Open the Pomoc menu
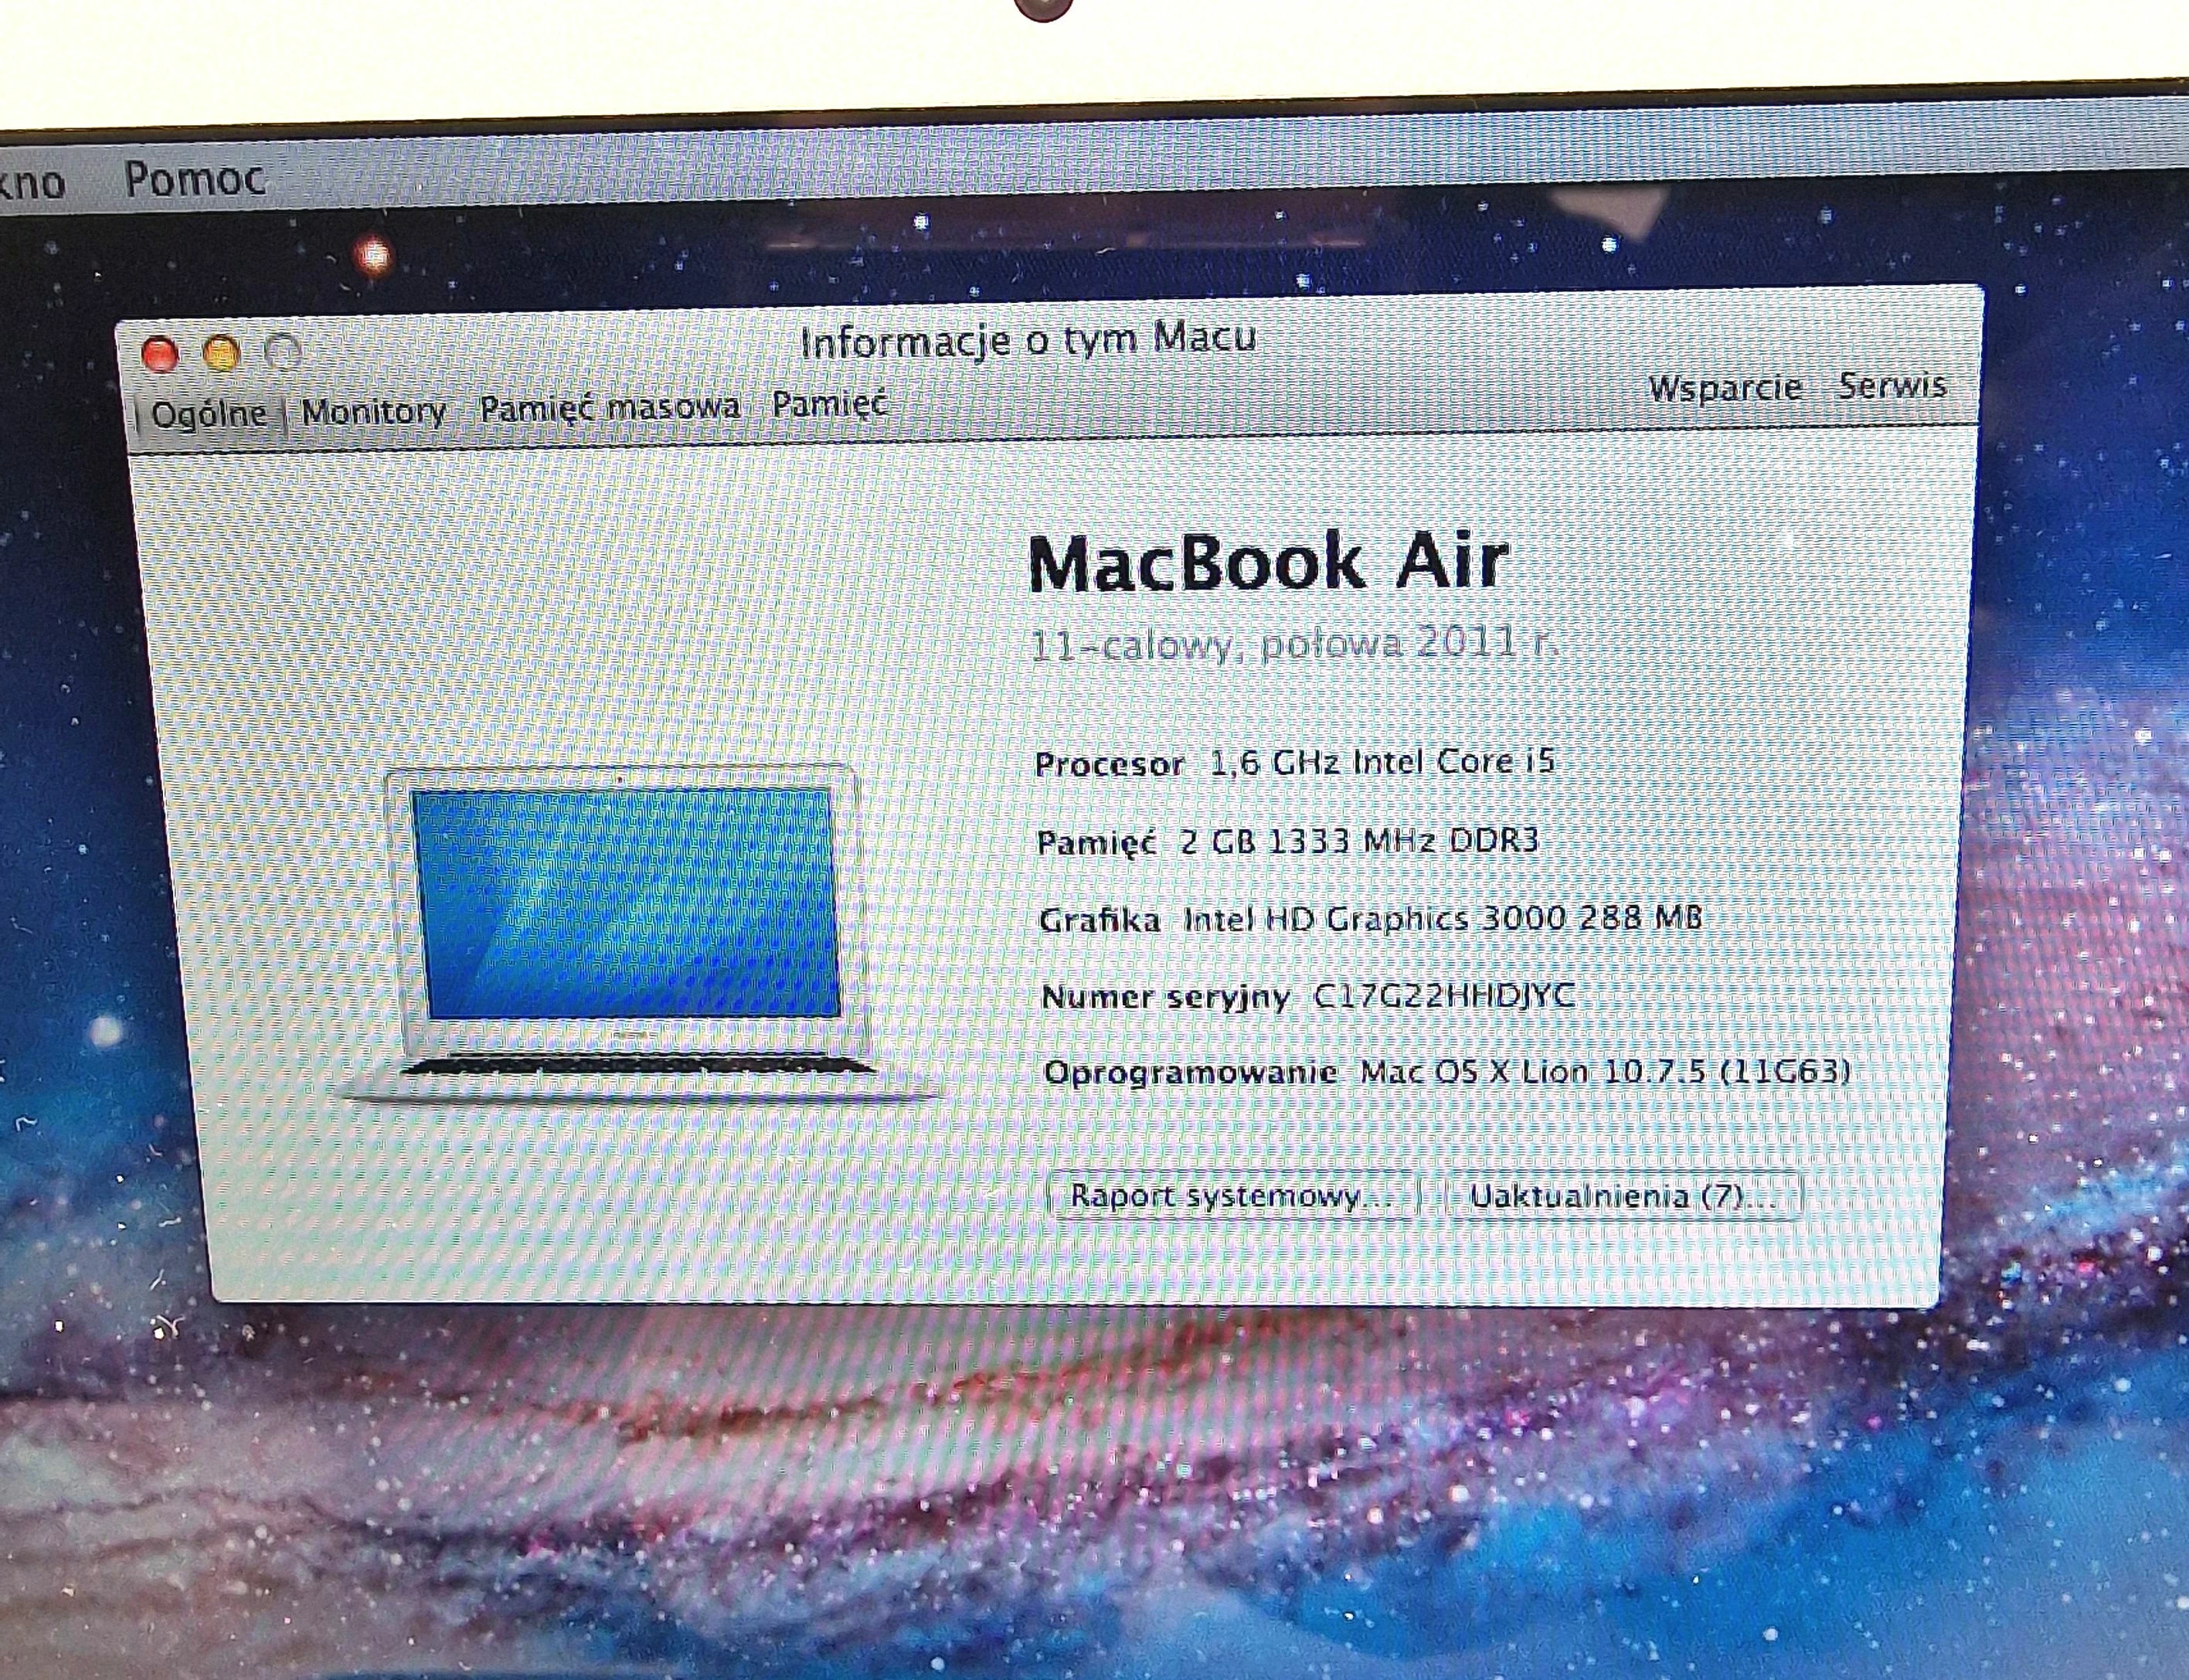This screenshot has width=2189, height=1680. (x=195, y=179)
